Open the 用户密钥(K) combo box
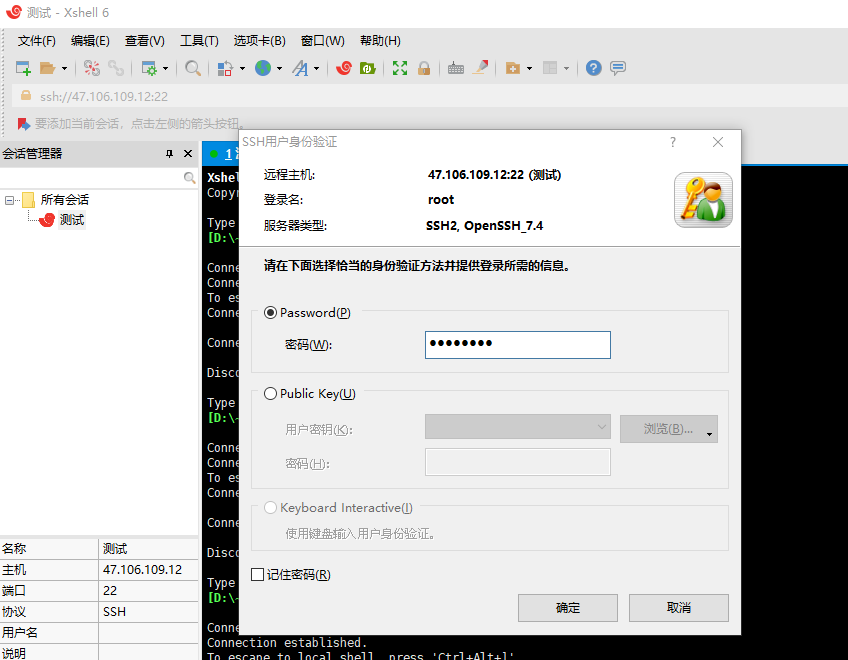Screen dimensions: 848x660 518,427
